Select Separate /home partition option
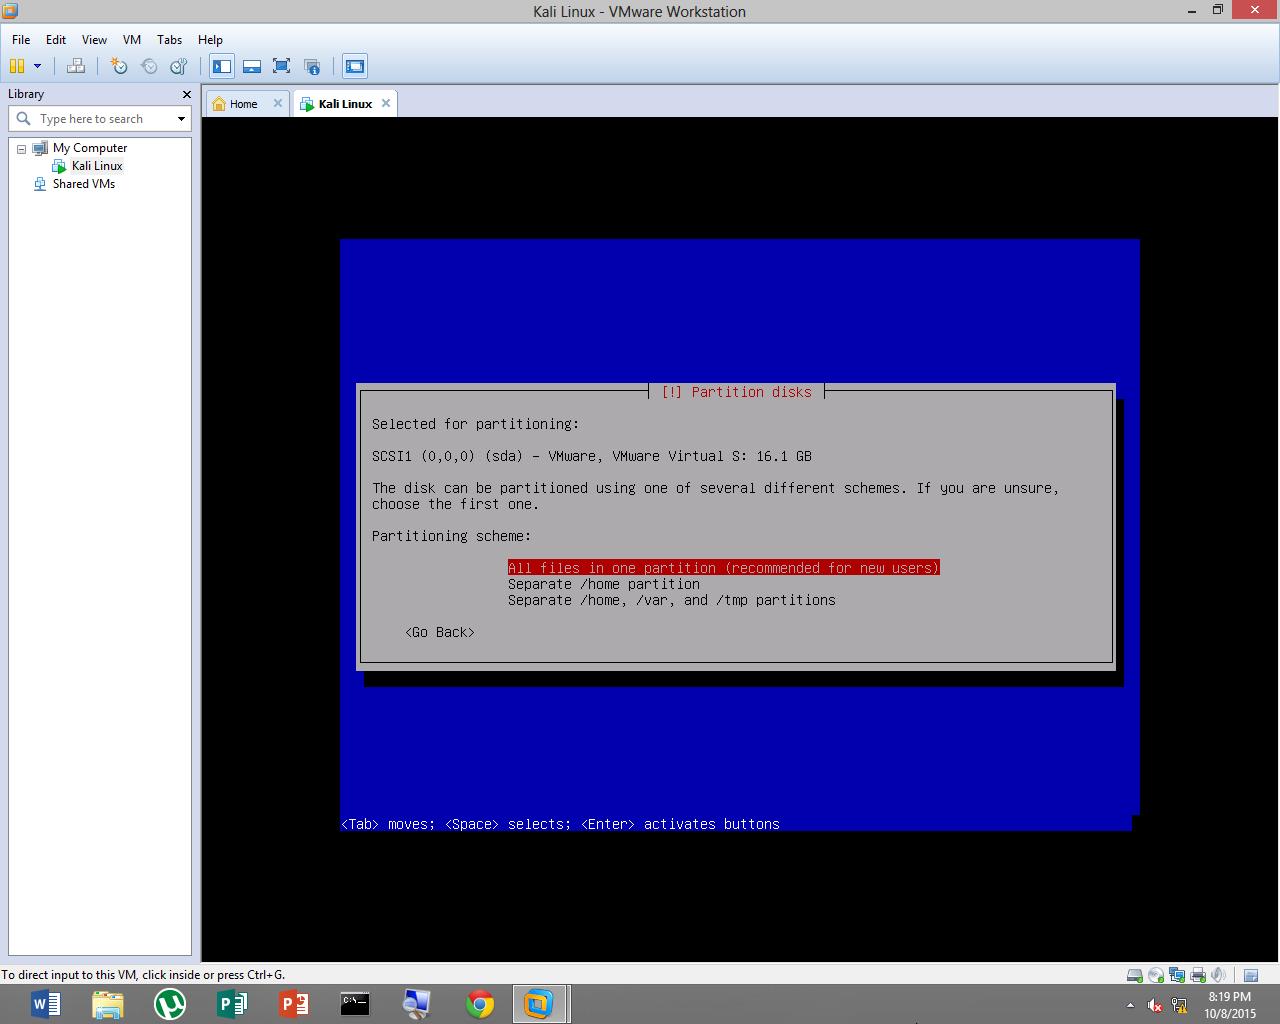 point(604,584)
